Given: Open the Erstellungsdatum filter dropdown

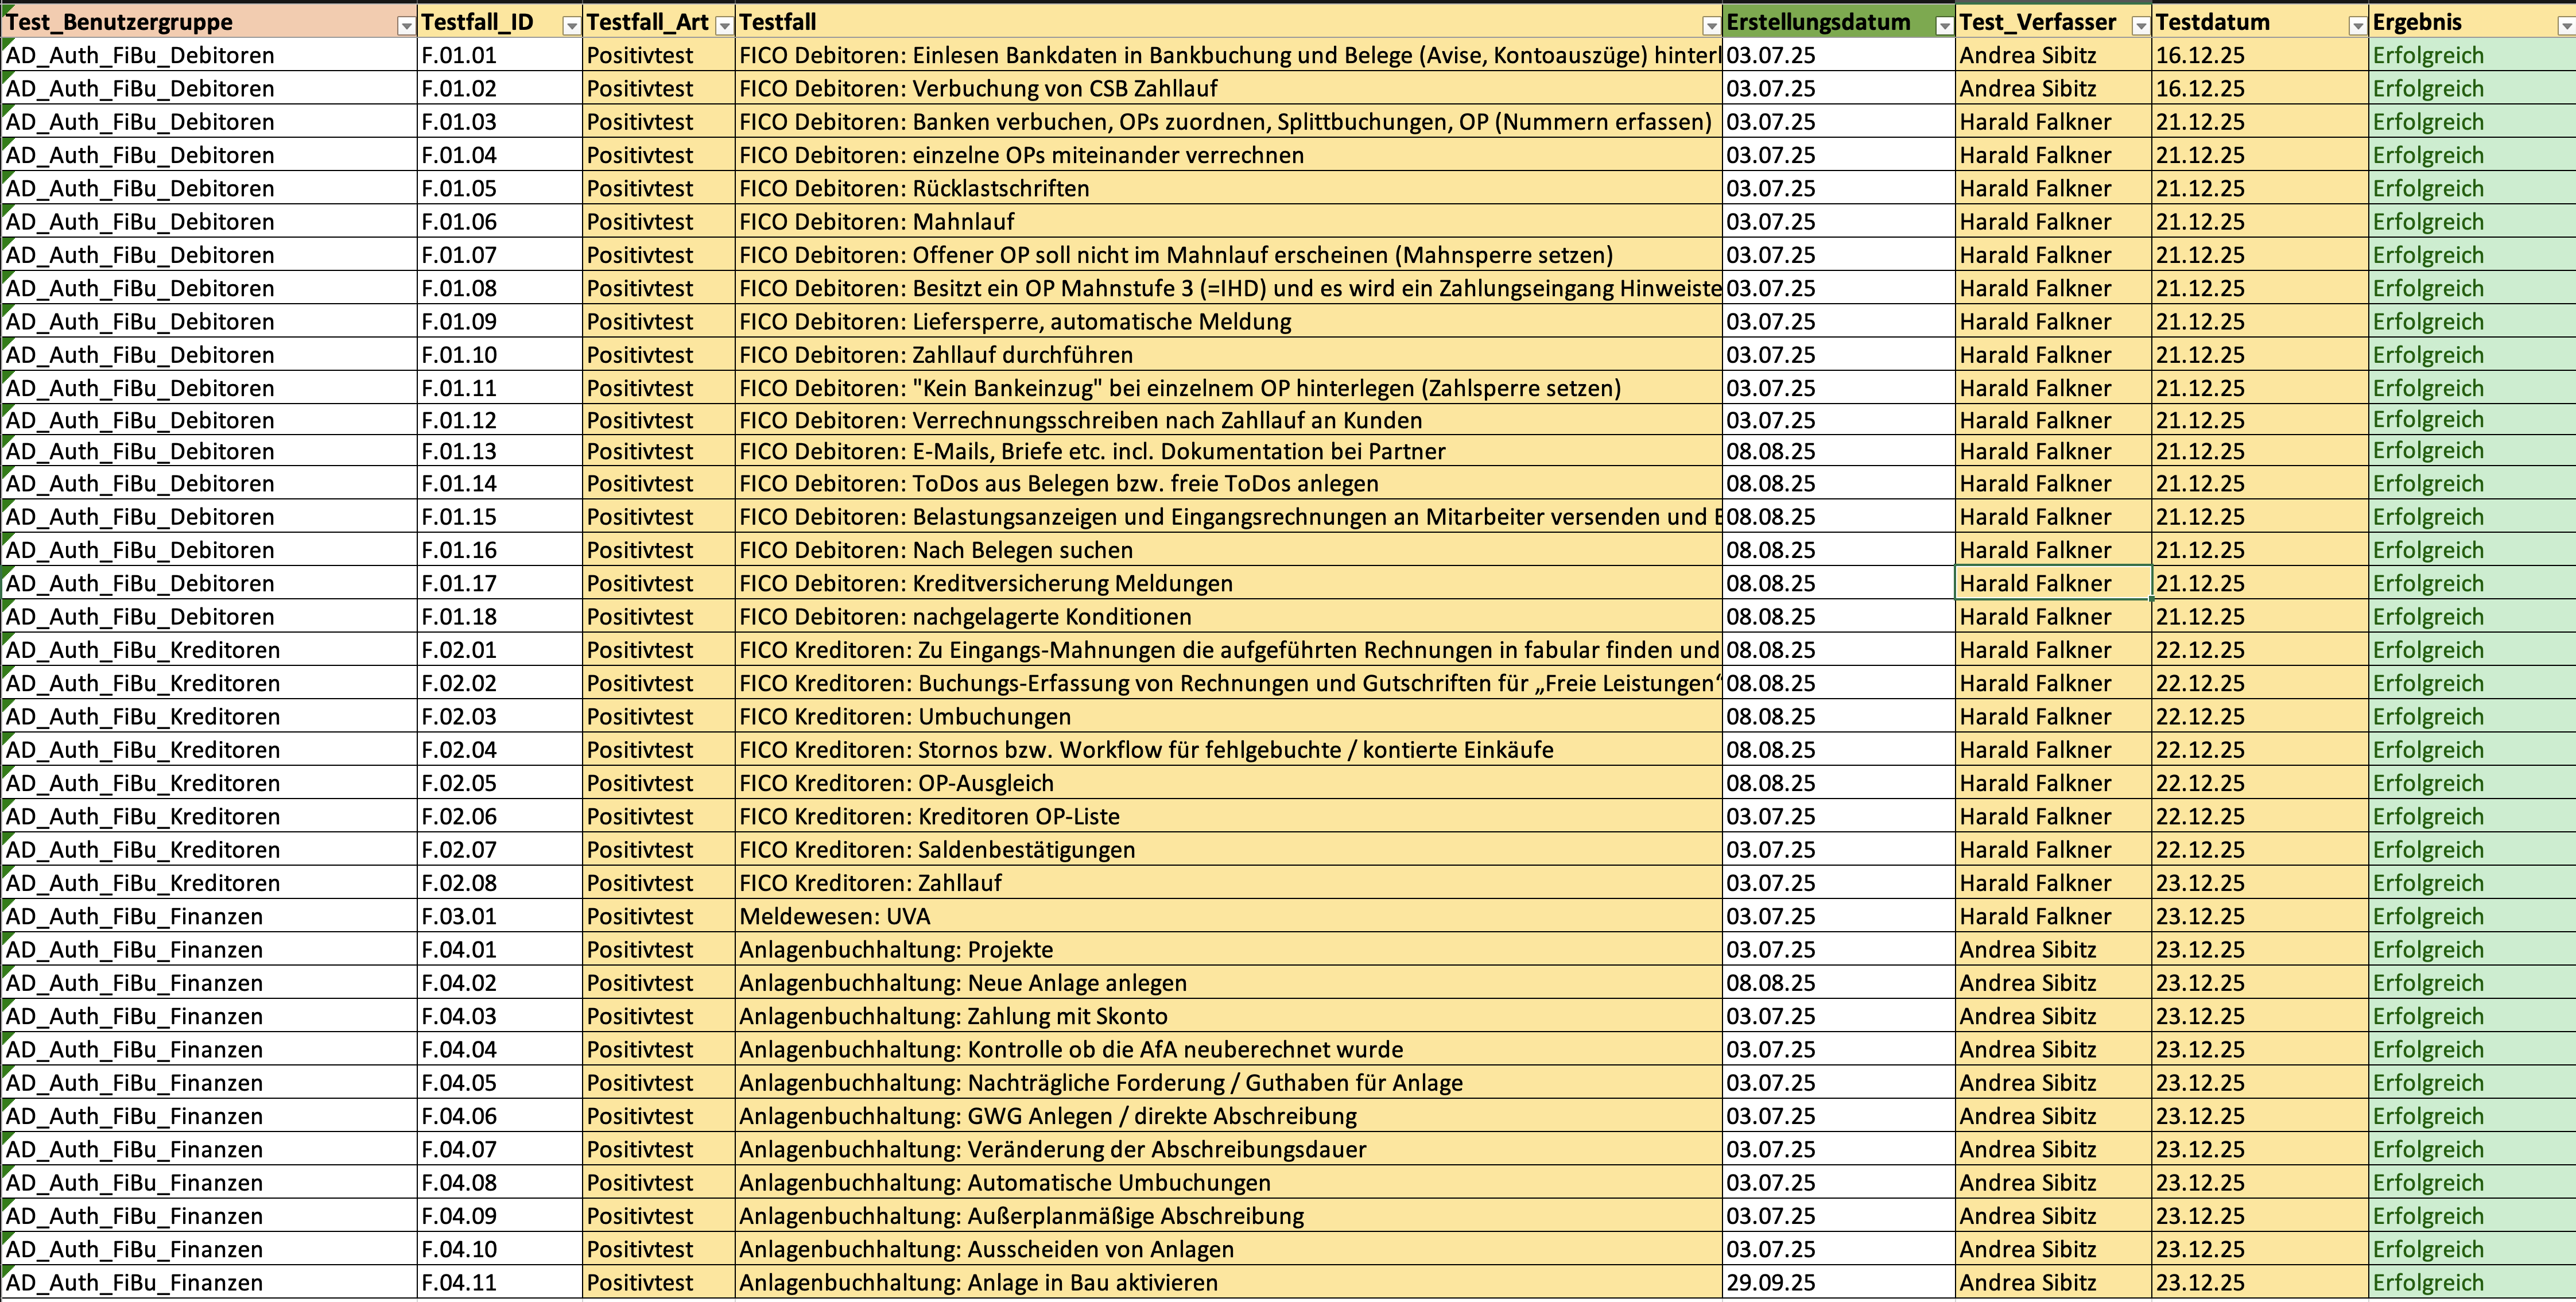Looking at the screenshot, I should pyautogui.click(x=1944, y=26).
